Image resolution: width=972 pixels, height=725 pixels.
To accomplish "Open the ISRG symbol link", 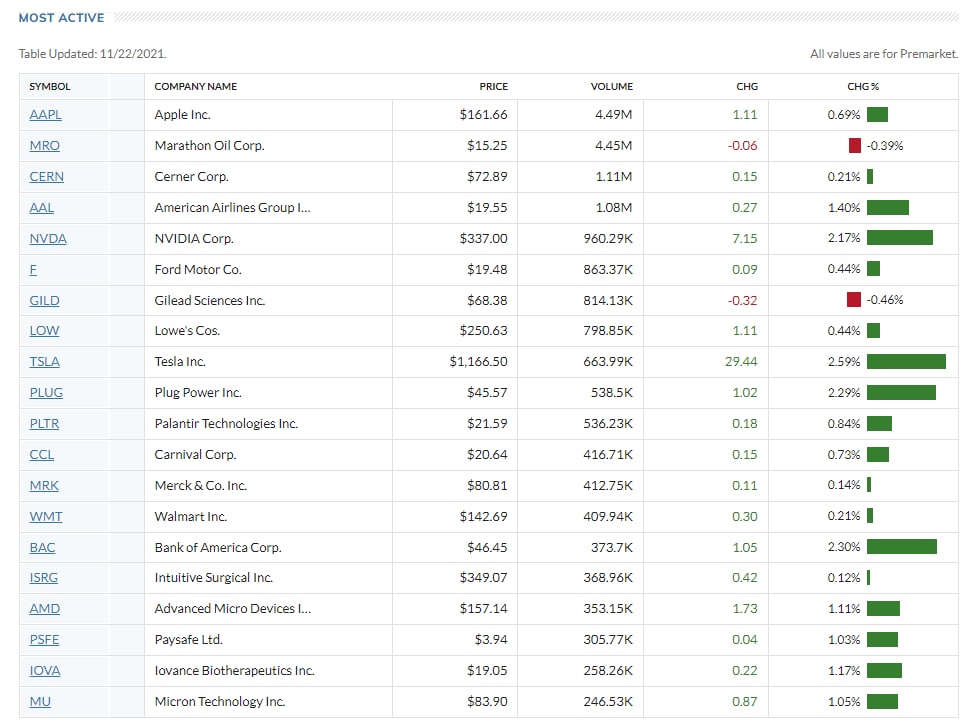I will pyautogui.click(x=43, y=578).
